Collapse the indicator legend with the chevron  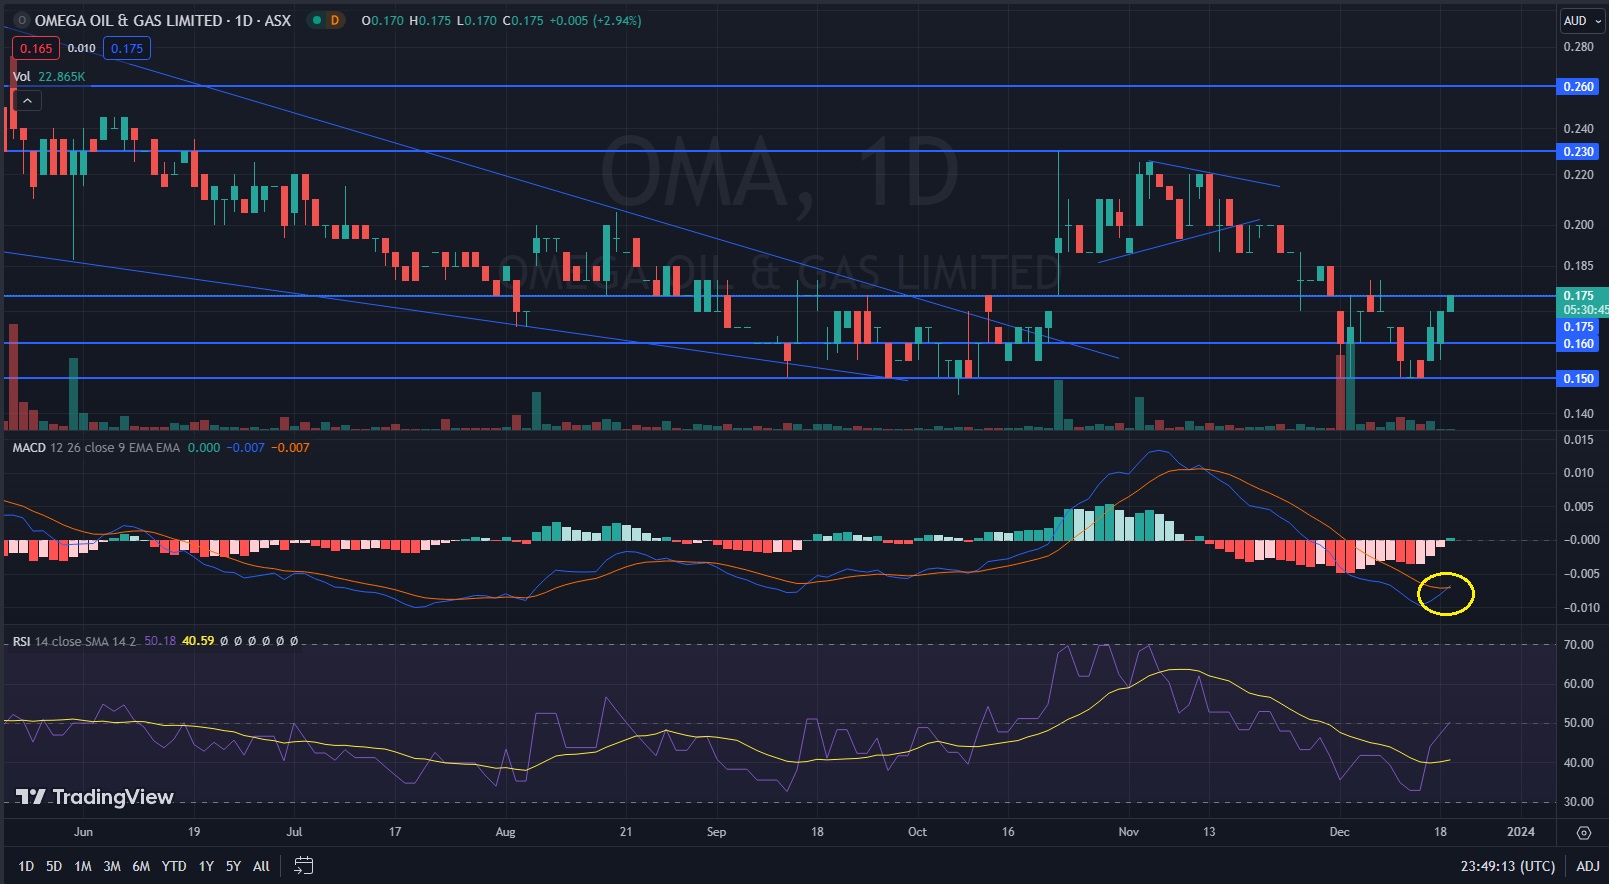click(x=27, y=101)
